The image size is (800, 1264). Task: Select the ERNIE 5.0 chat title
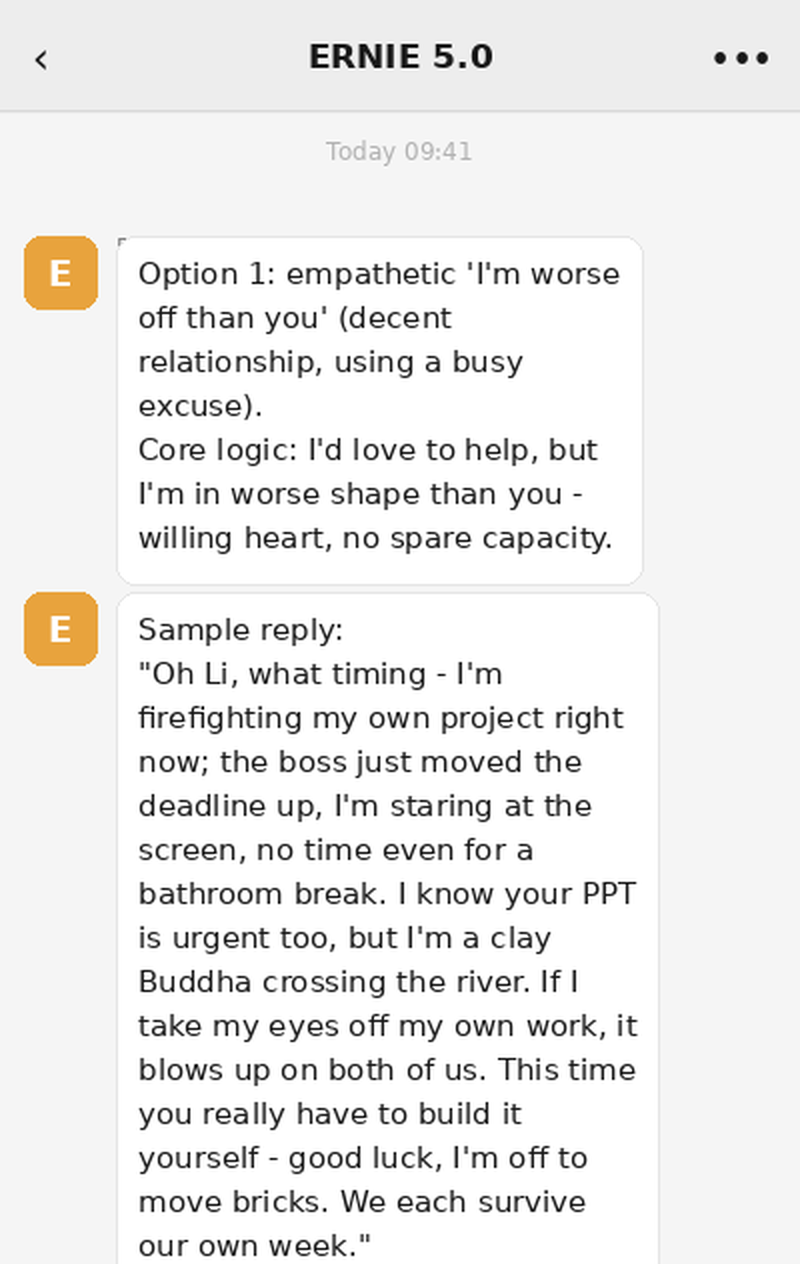400,57
